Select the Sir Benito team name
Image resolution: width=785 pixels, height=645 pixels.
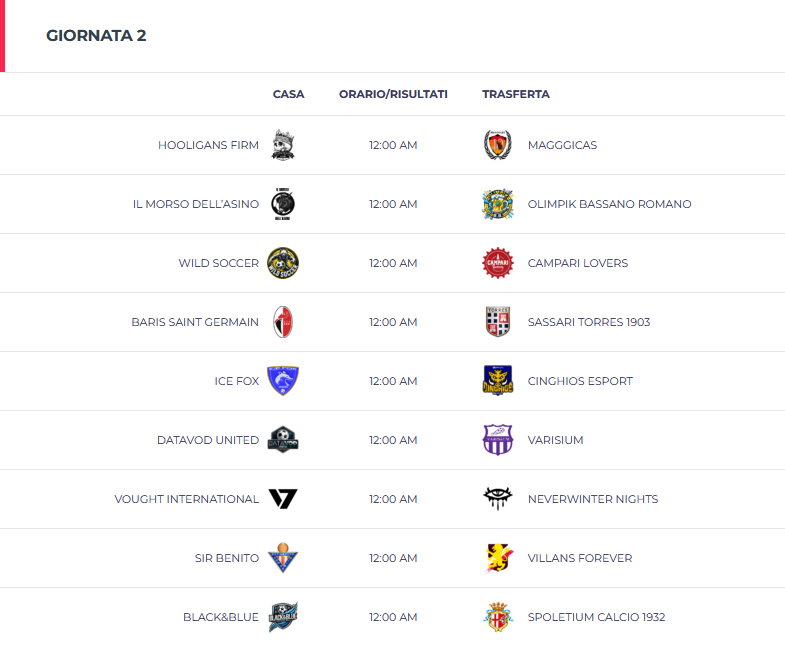(x=227, y=558)
